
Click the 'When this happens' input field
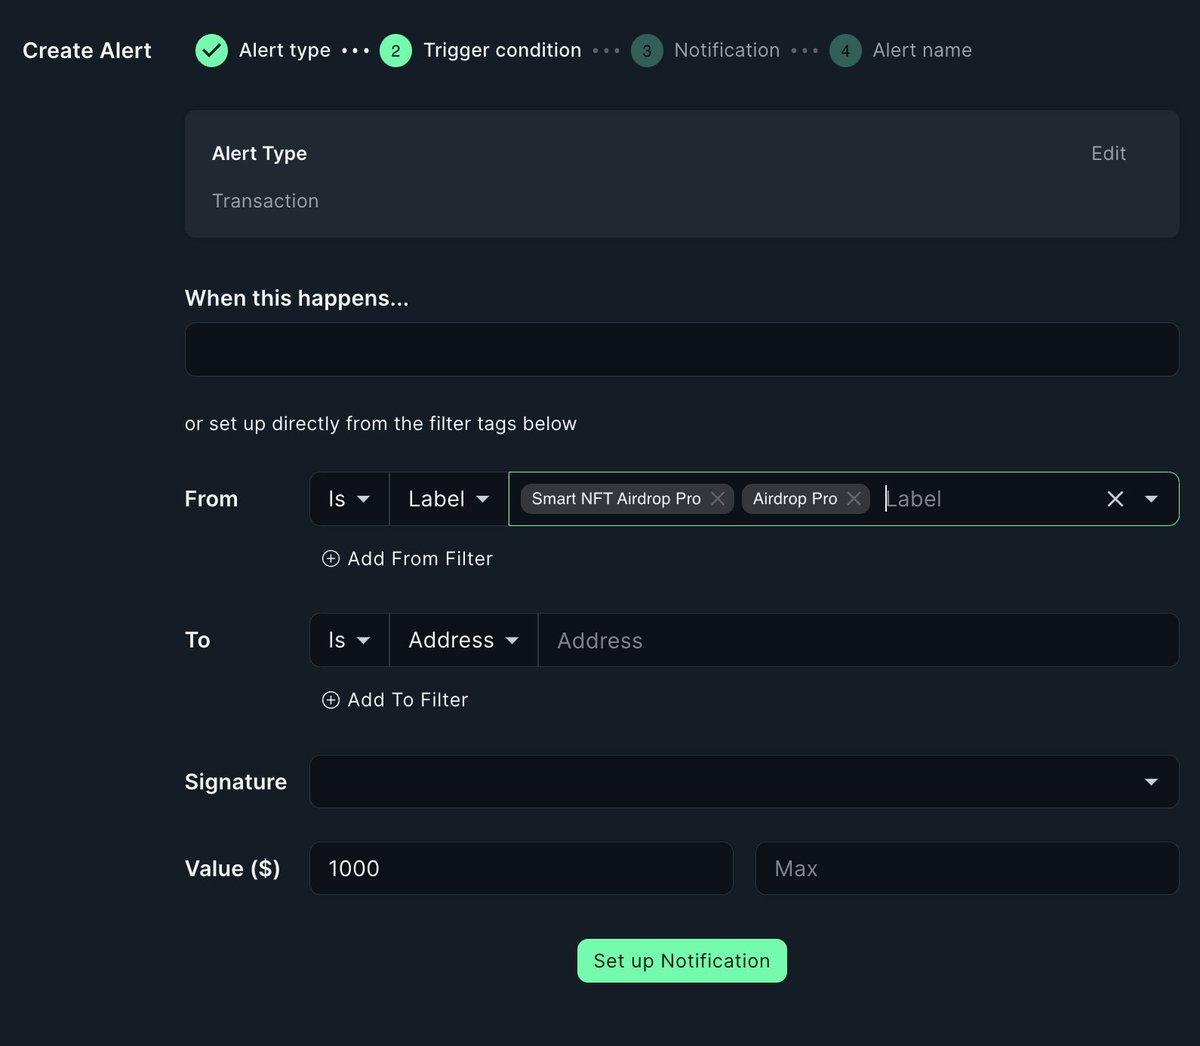click(681, 349)
